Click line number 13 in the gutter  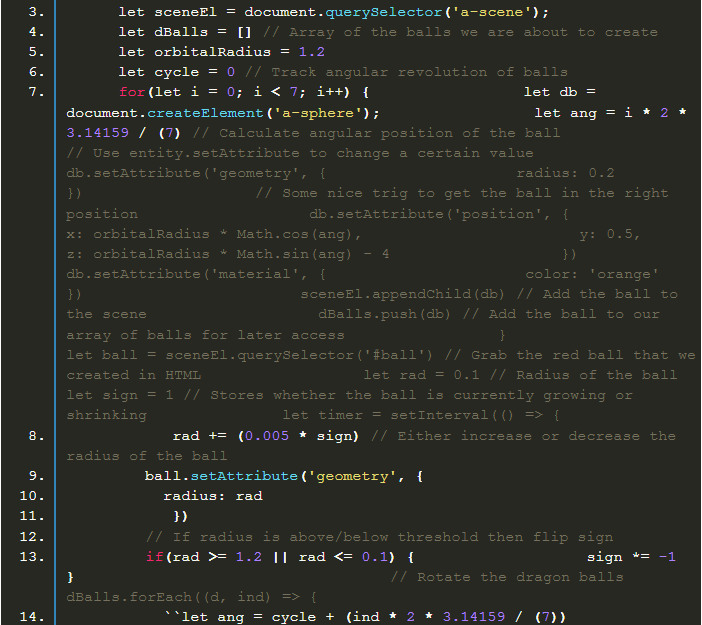(x=32, y=557)
